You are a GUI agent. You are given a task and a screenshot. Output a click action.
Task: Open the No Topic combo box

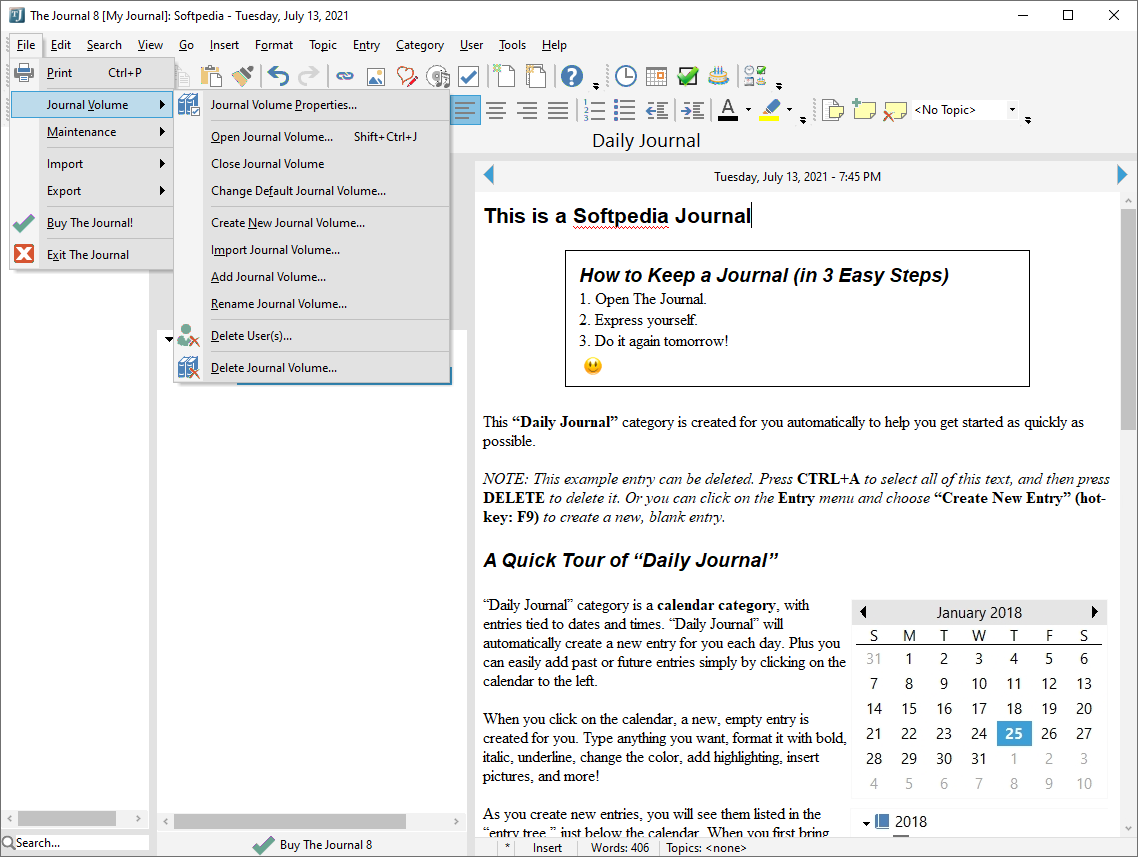click(965, 110)
